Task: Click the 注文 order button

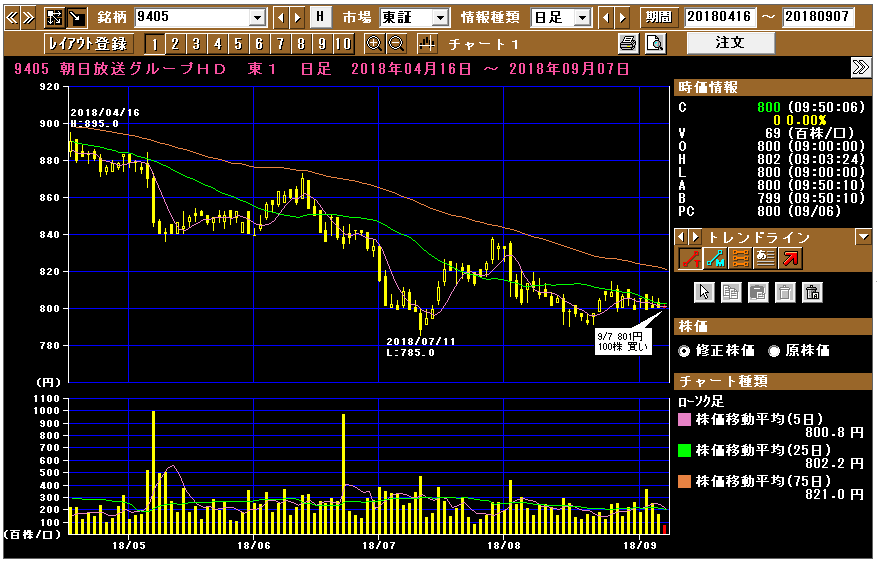Action: (730, 43)
